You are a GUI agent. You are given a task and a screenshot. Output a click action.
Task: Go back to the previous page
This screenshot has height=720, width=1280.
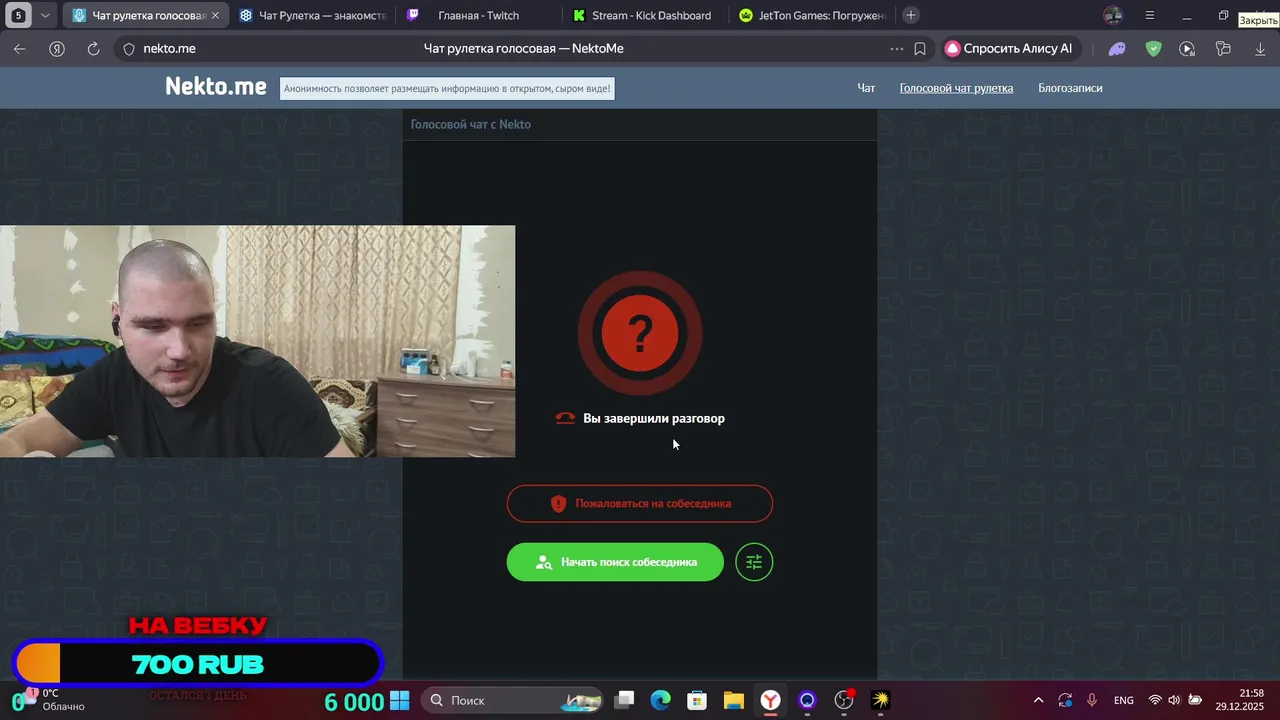20,48
